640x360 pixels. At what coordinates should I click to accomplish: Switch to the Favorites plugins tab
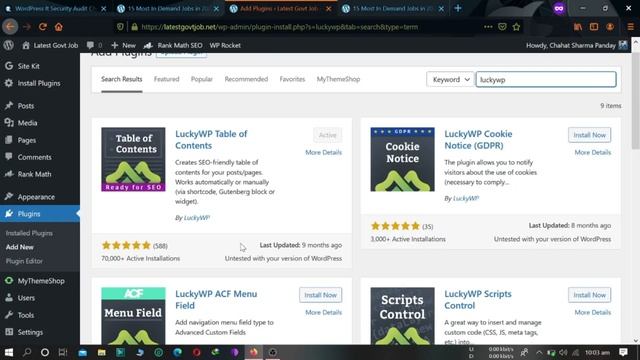pyautogui.click(x=292, y=79)
